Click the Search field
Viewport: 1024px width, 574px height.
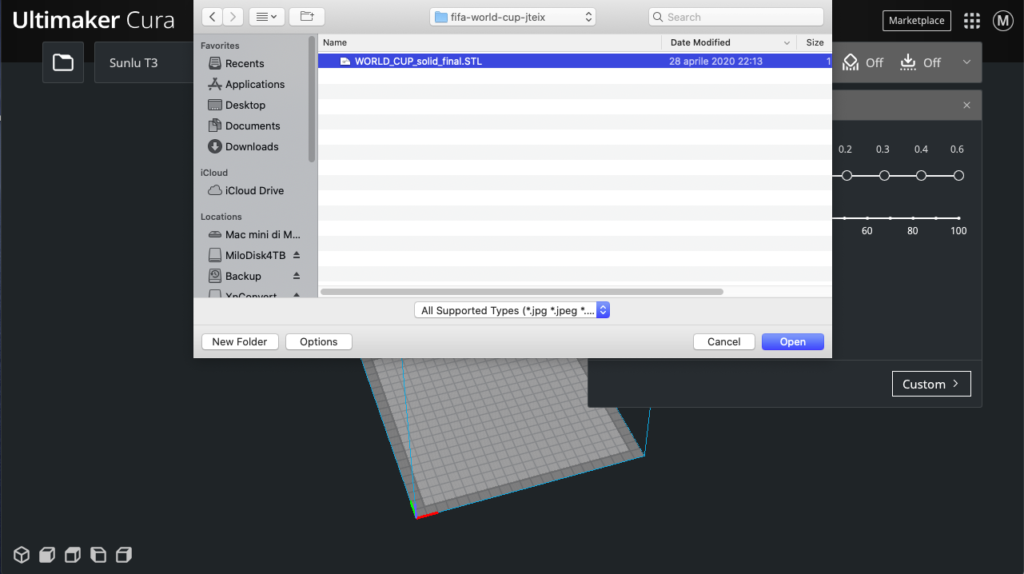pyautogui.click(x=736, y=17)
